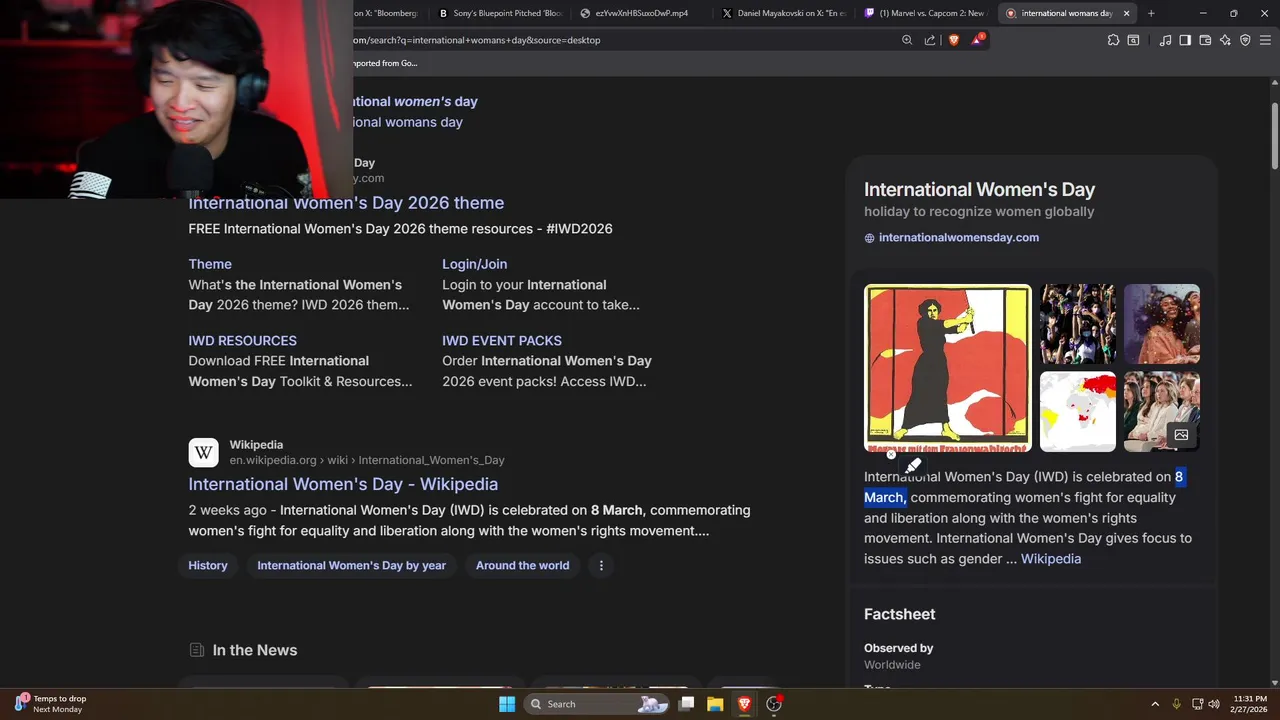Viewport: 1280px width, 720px height.
Task: Open the dancing woman photo thumbnail
Action: (x=1162, y=324)
